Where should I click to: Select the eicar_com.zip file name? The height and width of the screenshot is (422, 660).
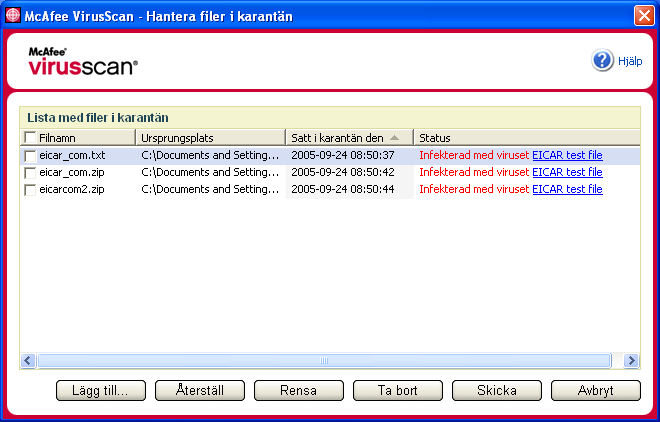coord(72,172)
